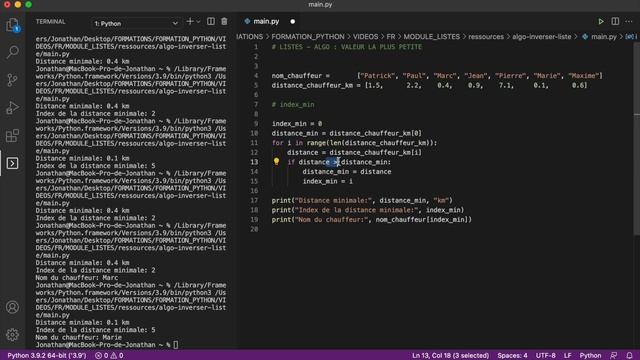Click the lightbulb code action on line 13
This screenshot has width=640, height=360.
[x=276, y=162]
